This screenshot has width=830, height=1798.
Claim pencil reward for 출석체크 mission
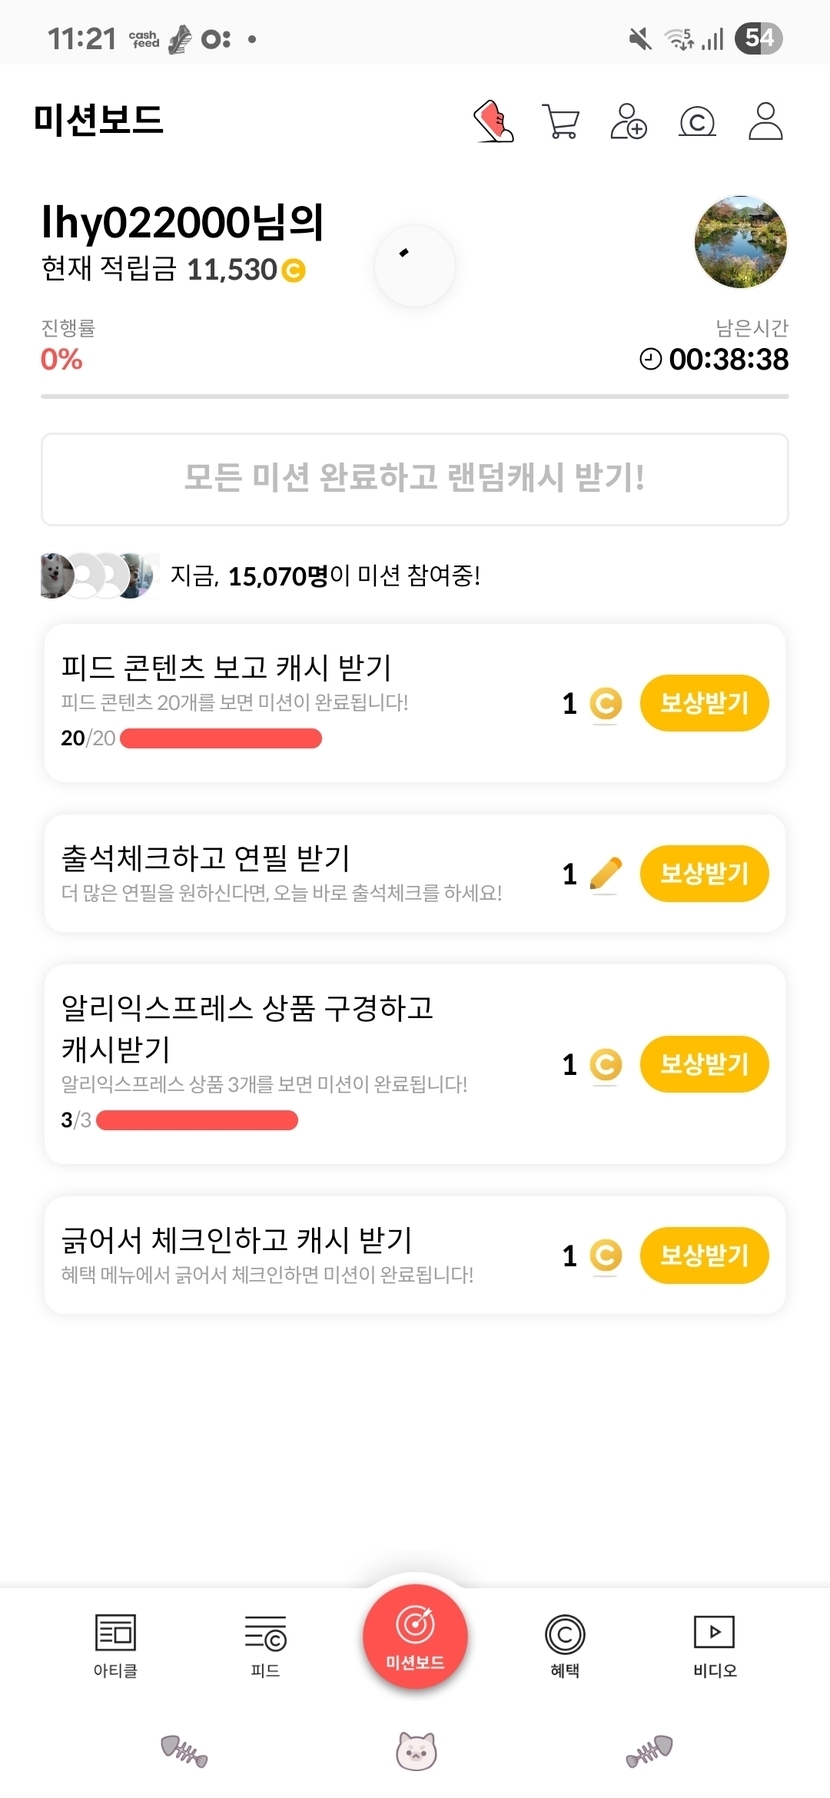(x=704, y=873)
